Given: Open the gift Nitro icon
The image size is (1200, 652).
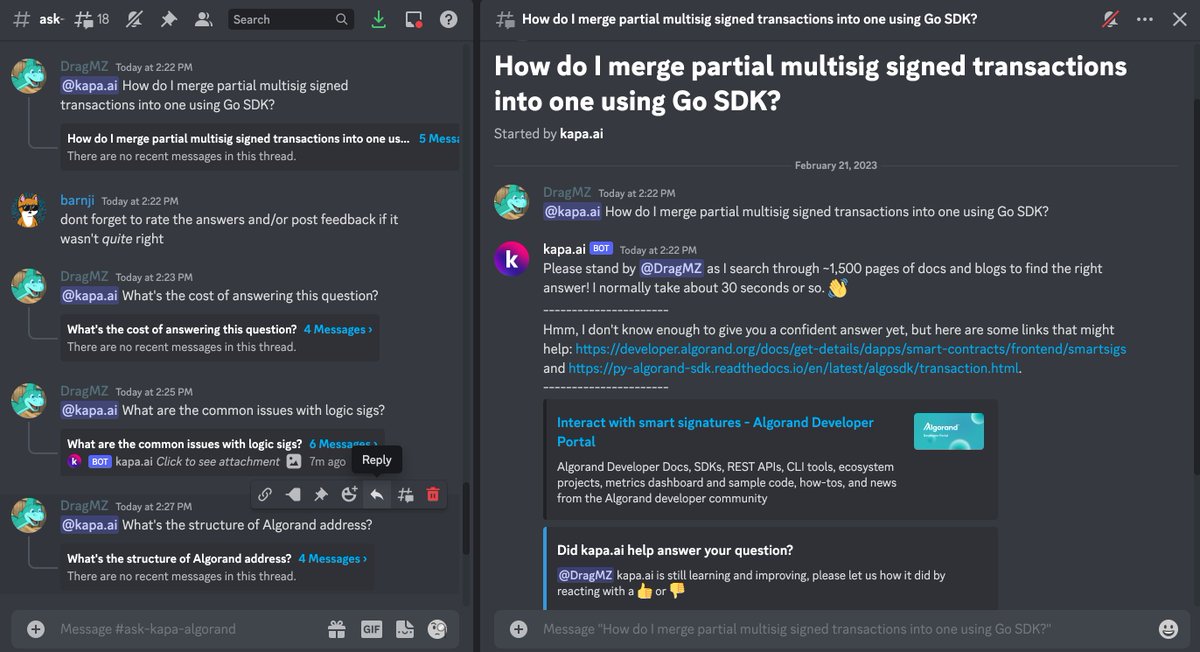Looking at the screenshot, I should click(337, 629).
